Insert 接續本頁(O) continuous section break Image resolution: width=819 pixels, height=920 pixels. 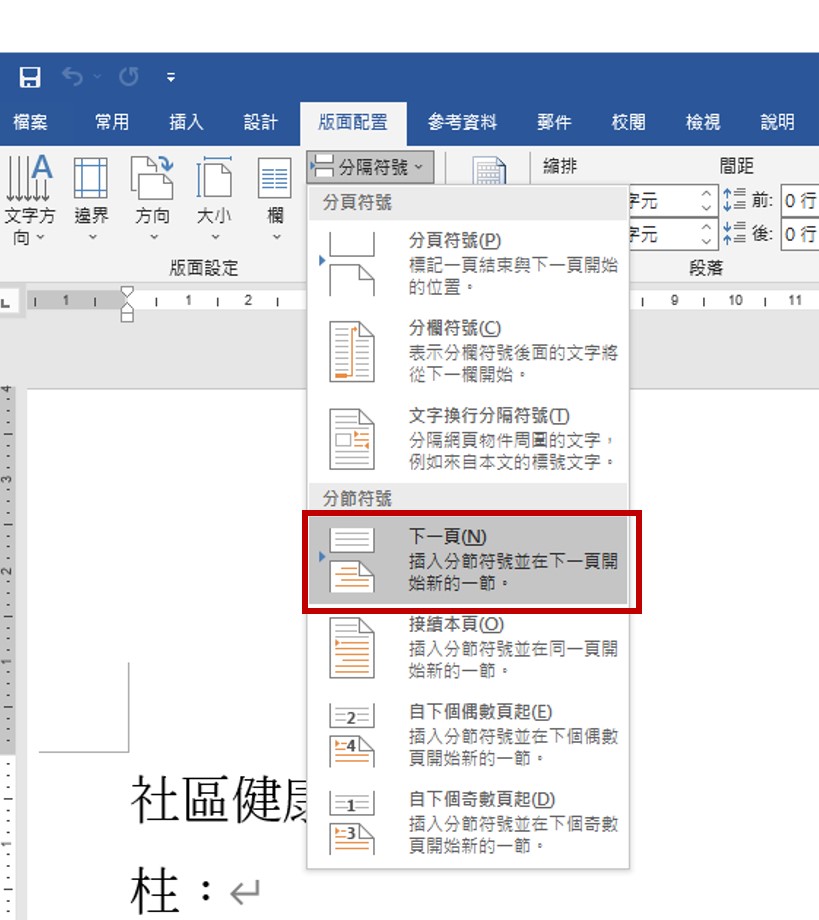point(468,647)
